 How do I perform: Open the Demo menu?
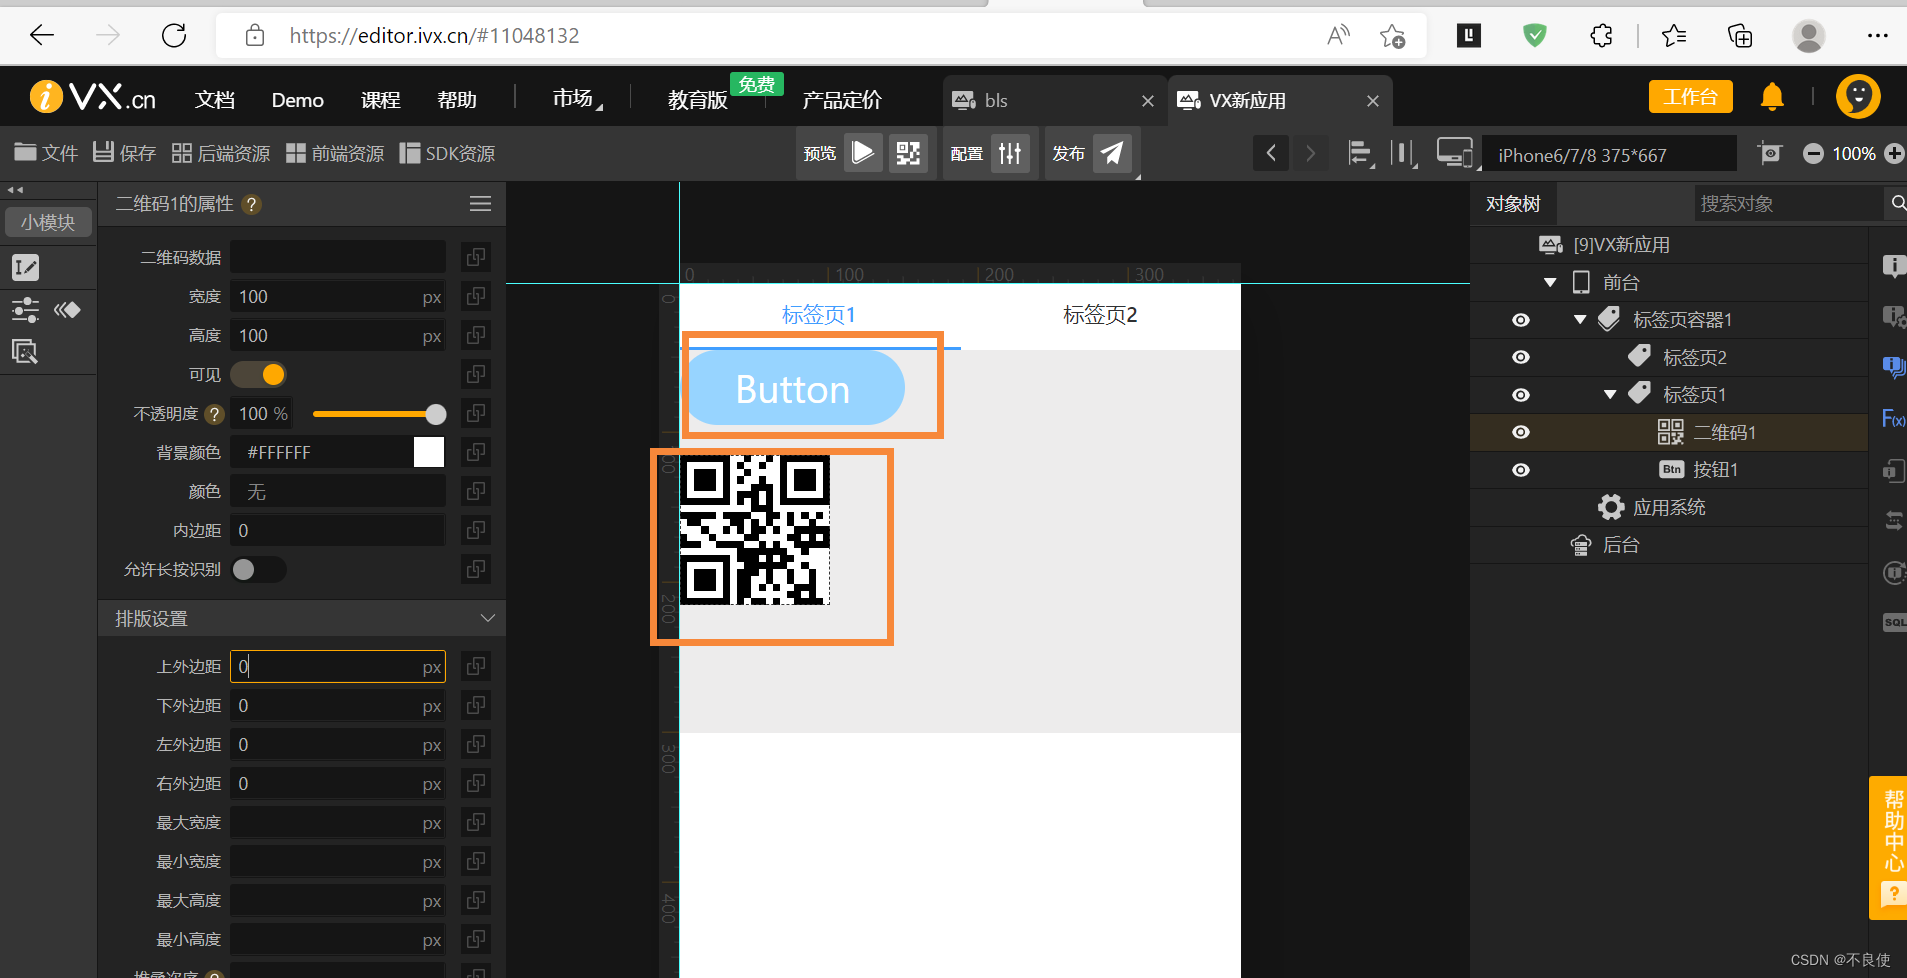[297, 100]
